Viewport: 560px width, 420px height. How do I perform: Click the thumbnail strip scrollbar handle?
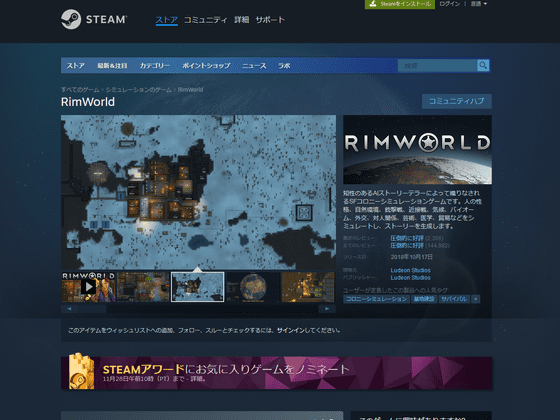[x=92, y=309]
